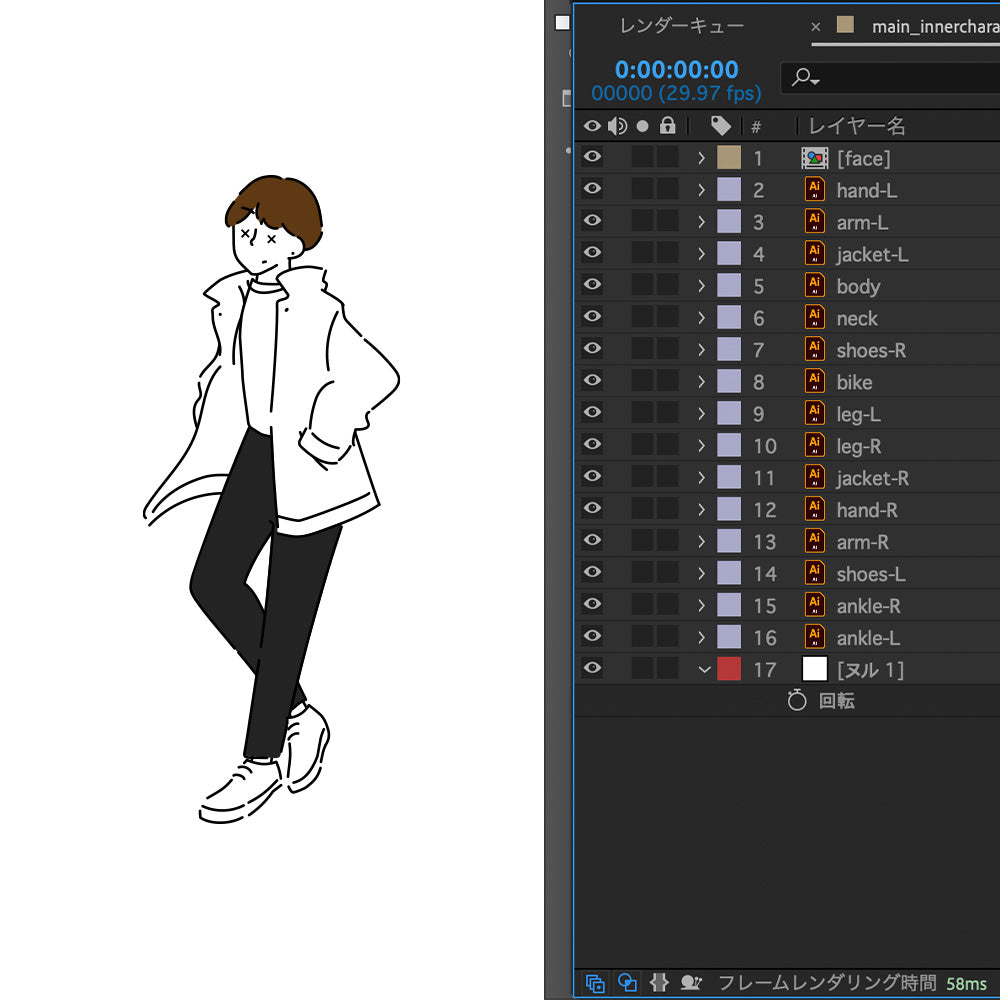
Task: Click the 0:00:00:00 current timecode
Action: [x=676, y=70]
